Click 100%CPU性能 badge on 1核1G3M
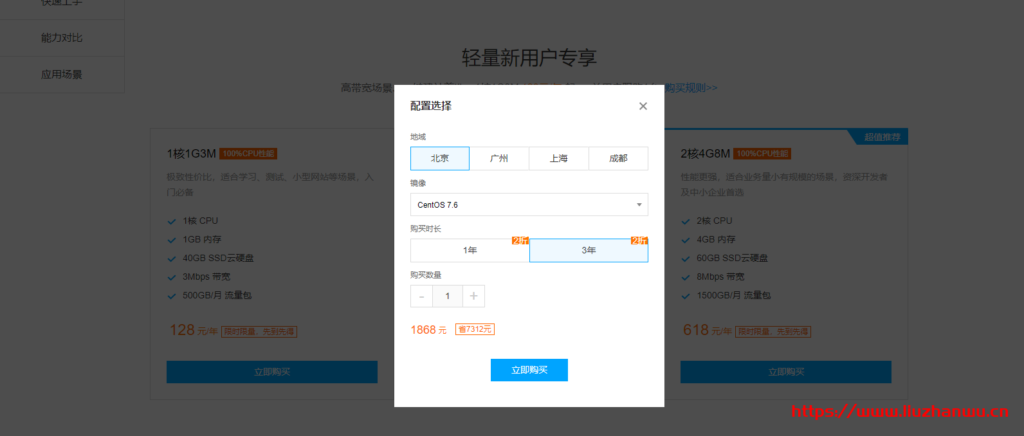This screenshot has height=436, width=1024. 248,154
